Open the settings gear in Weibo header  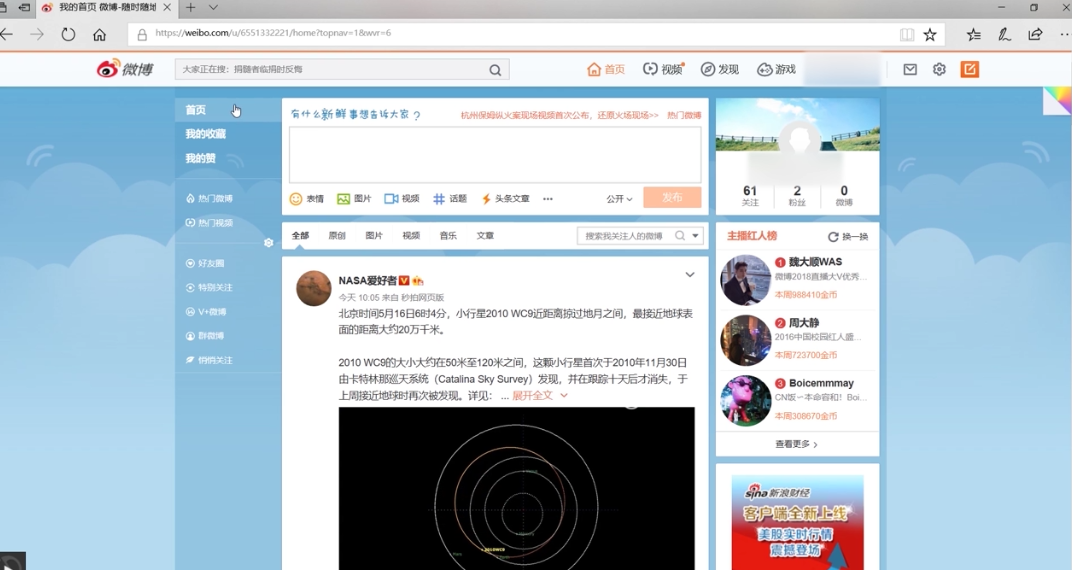[x=939, y=69]
